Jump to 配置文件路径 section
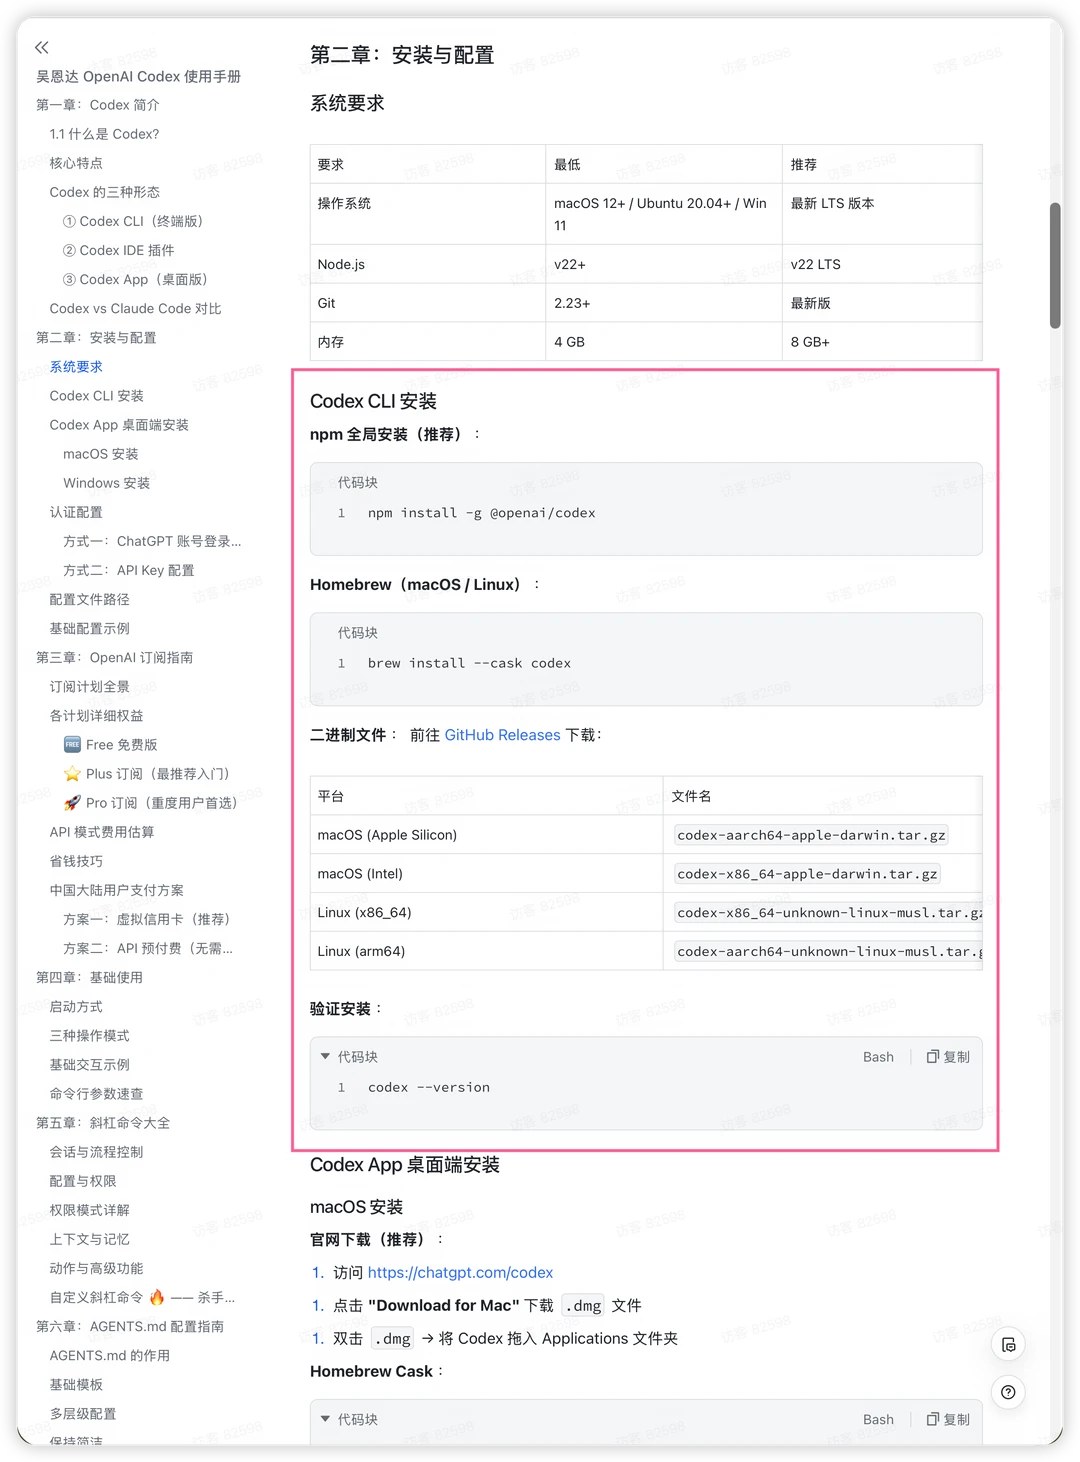The image size is (1080, 1462). pyautogui.click(x=89, y=599)
